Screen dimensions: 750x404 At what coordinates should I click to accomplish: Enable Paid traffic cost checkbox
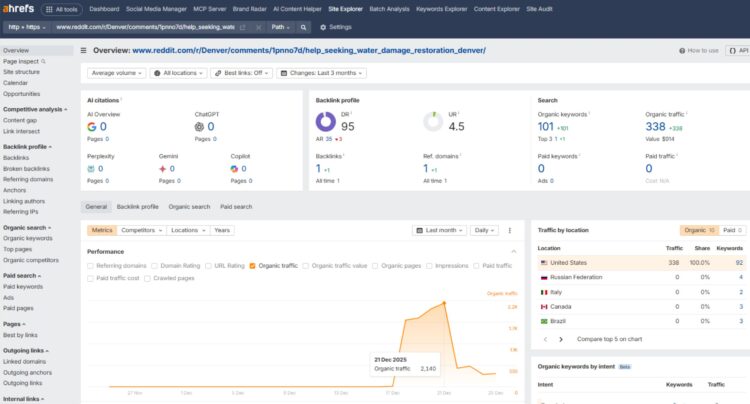point(90,278)
